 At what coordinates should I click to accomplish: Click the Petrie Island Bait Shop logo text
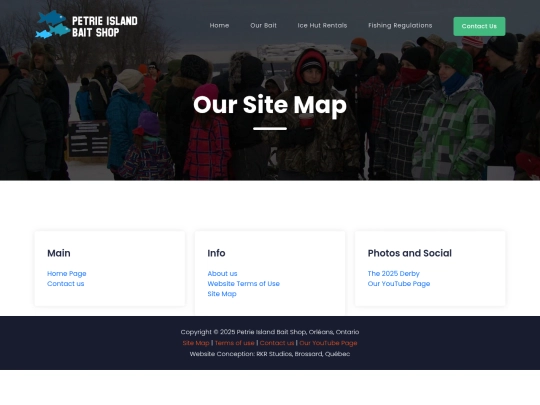click(105, 27)
